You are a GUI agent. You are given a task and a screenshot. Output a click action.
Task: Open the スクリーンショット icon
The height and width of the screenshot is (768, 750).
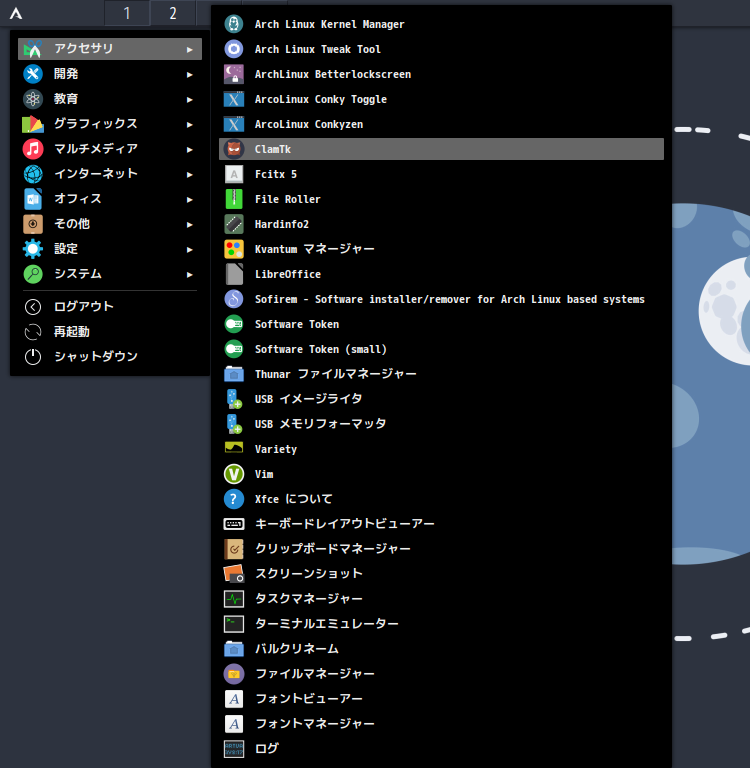[234, 574]
